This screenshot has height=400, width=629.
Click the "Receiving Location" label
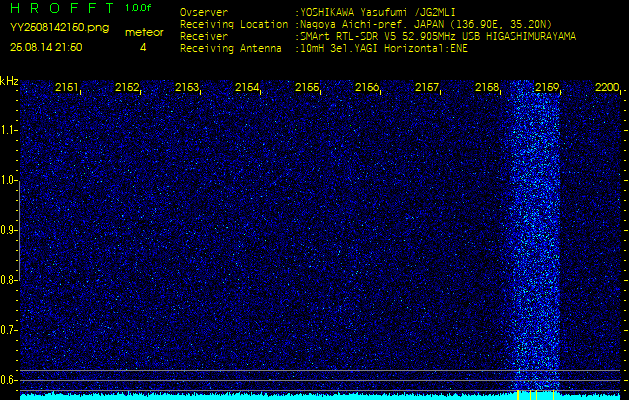234,24
